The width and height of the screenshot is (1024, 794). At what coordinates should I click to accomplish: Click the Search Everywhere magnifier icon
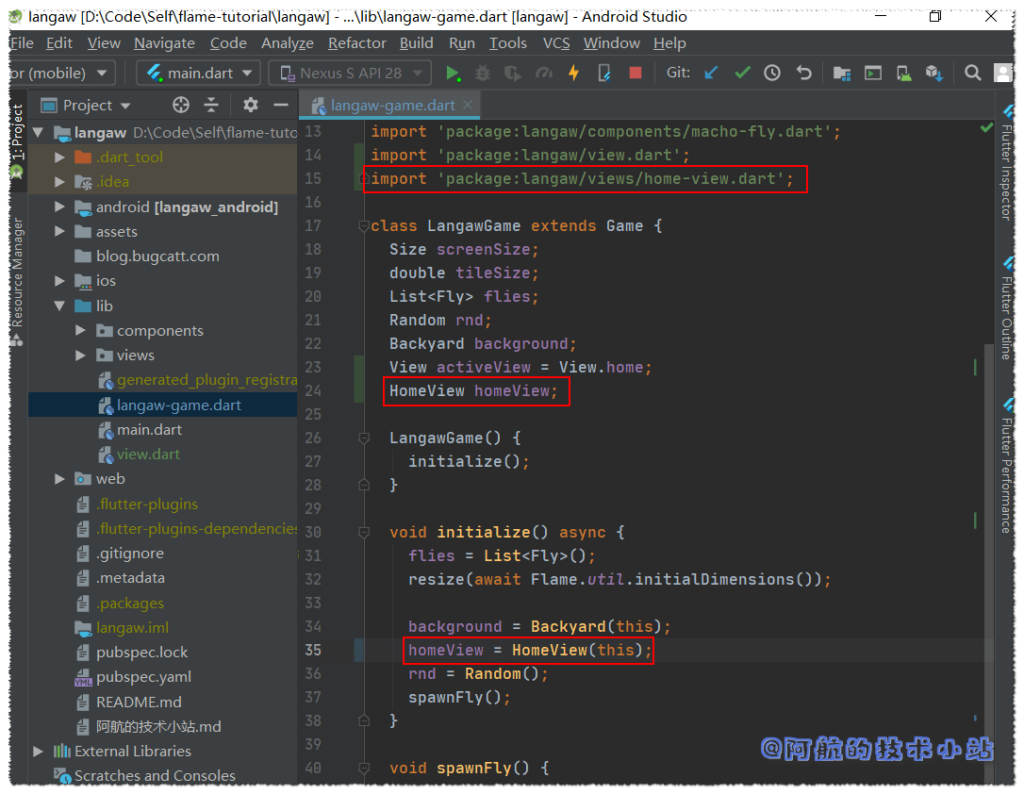click(972, 73)
